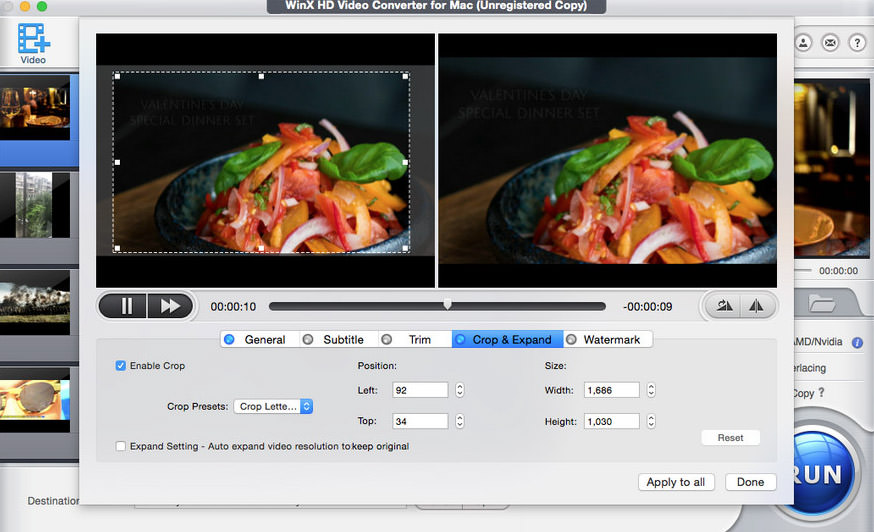The width and height of the screenshot is (874, 532).
Task: Select the Watermark tab radio button
Action: coord(571,340)
